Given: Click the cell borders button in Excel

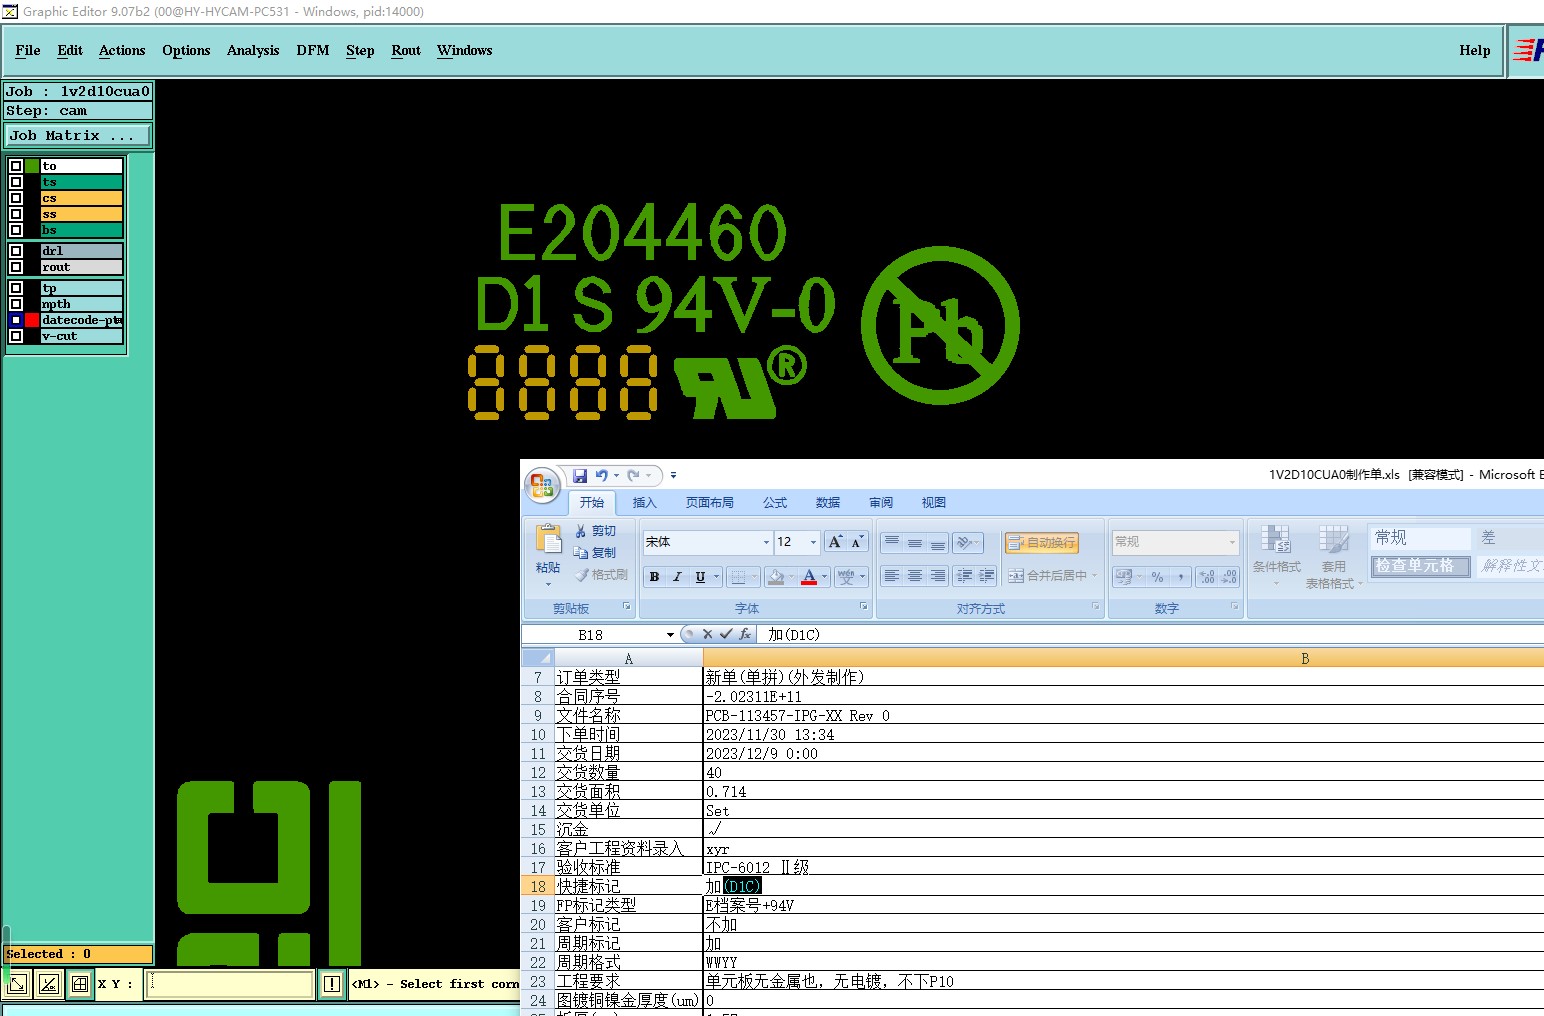Looking at the screenshot, I should [737, 577].
